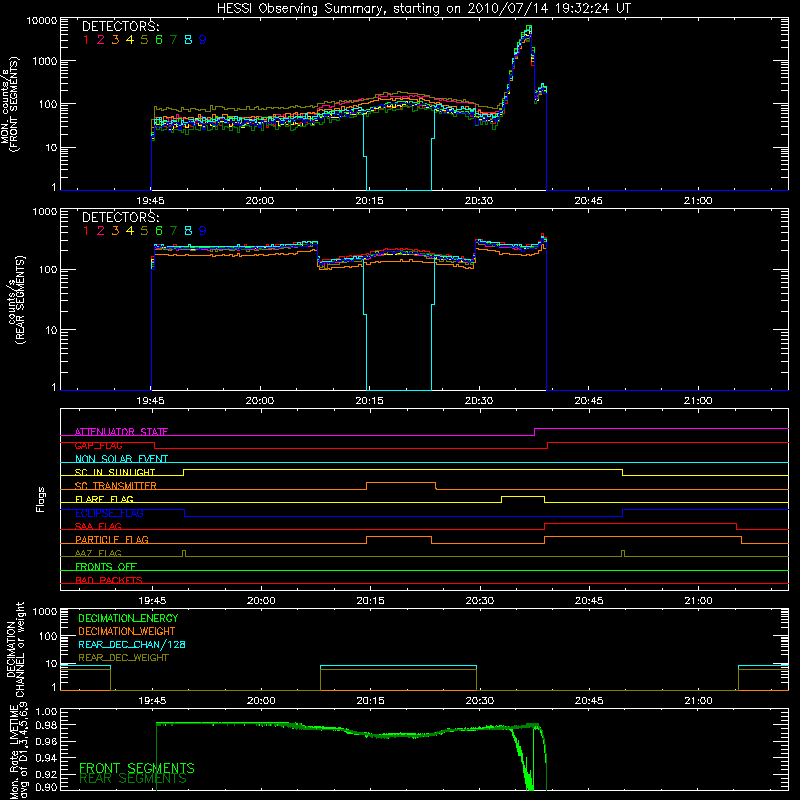
Task: Click yellow detector number 4 in front segments legend
Action: point(130,40)
